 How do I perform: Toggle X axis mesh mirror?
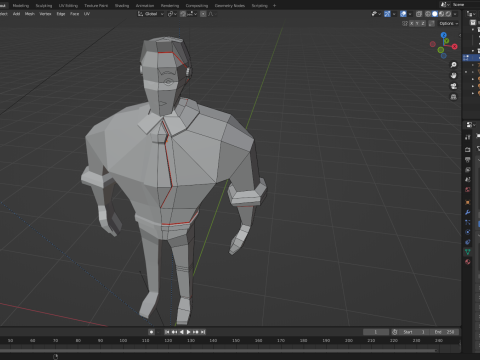(x=411, y=23)
